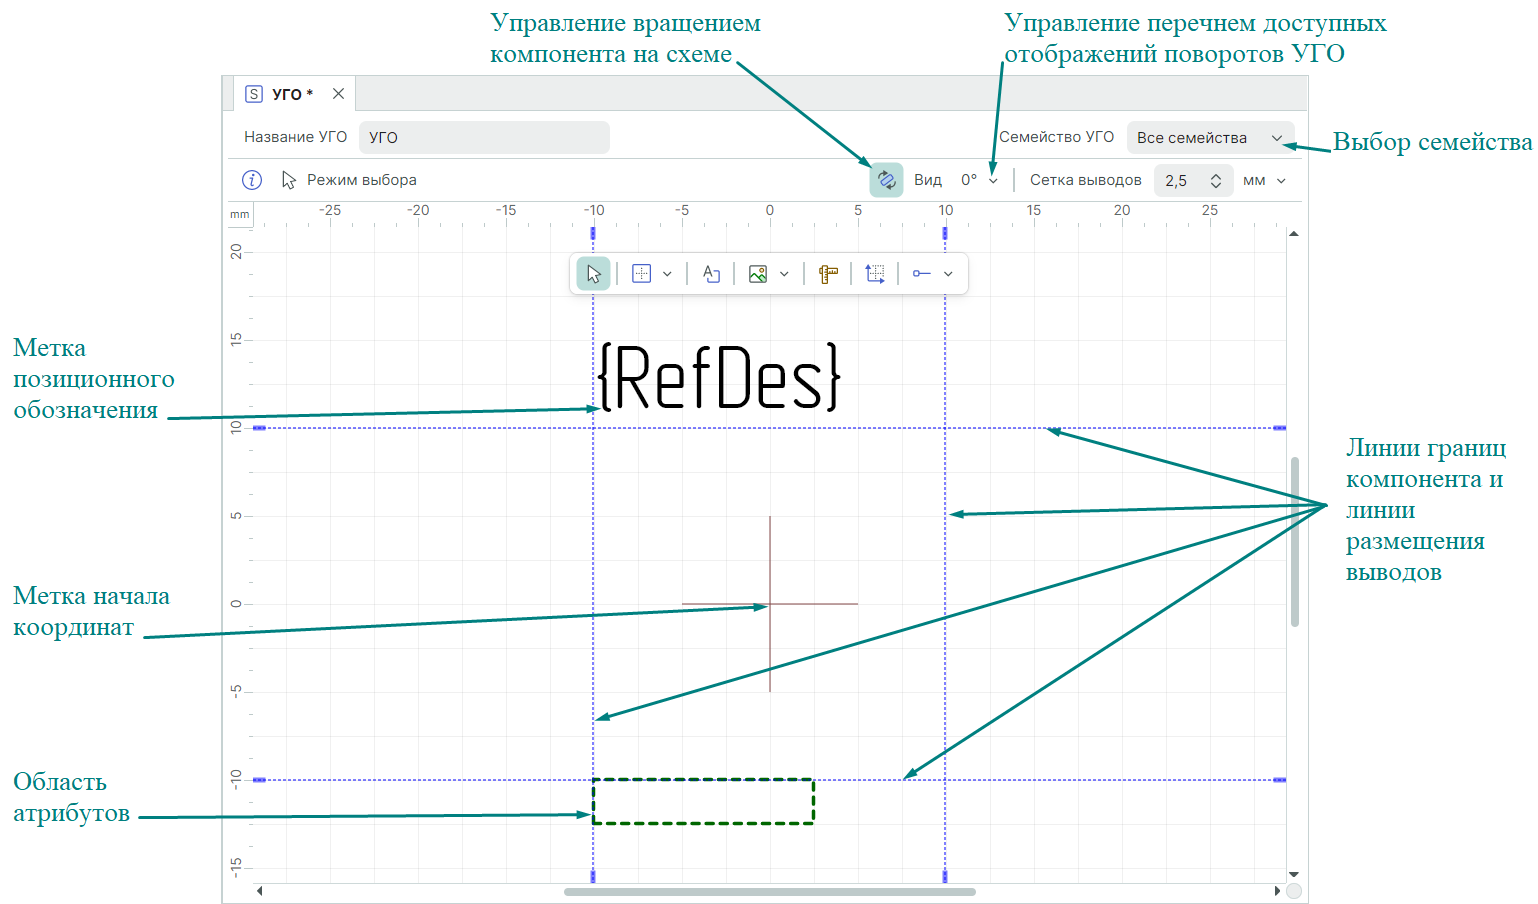1538x904 pixels.
Task: Click the horizontal scrollbar at canvas bottom
Action: point(769,891)
